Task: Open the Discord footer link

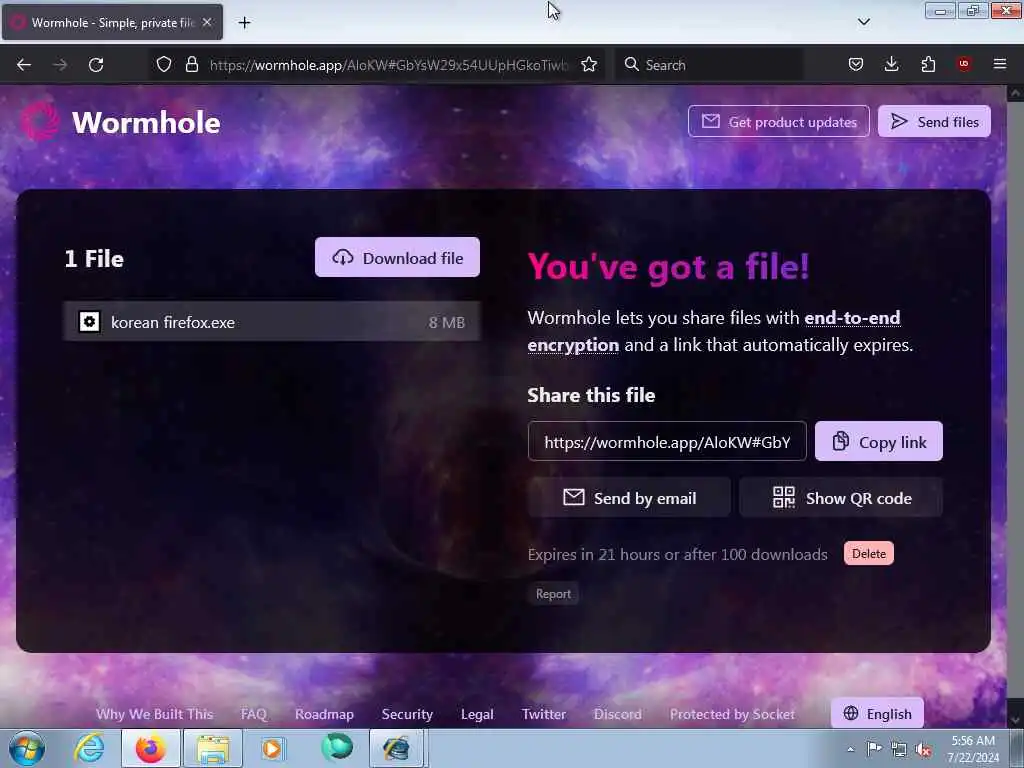Action: pos(617,714)
